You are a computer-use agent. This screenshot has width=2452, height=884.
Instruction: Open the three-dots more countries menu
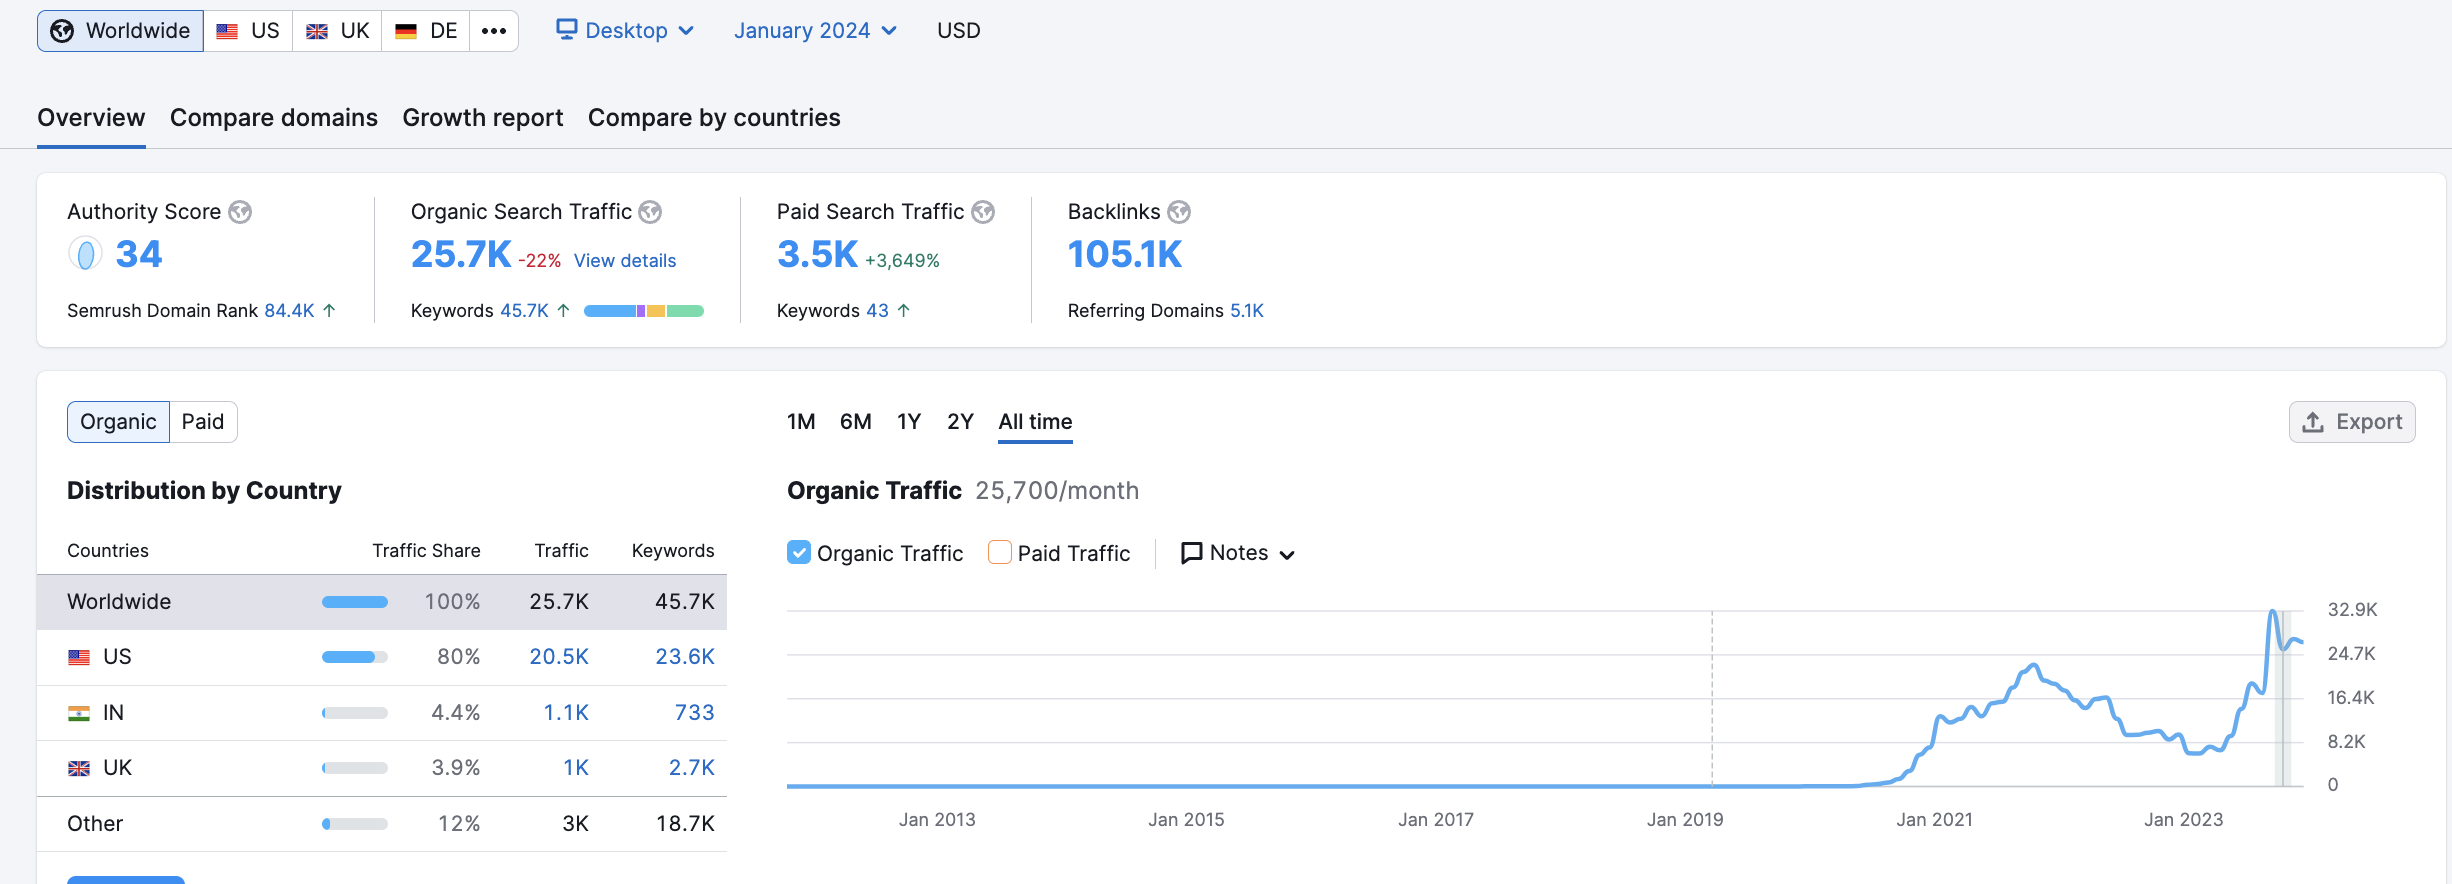point(494,31)
